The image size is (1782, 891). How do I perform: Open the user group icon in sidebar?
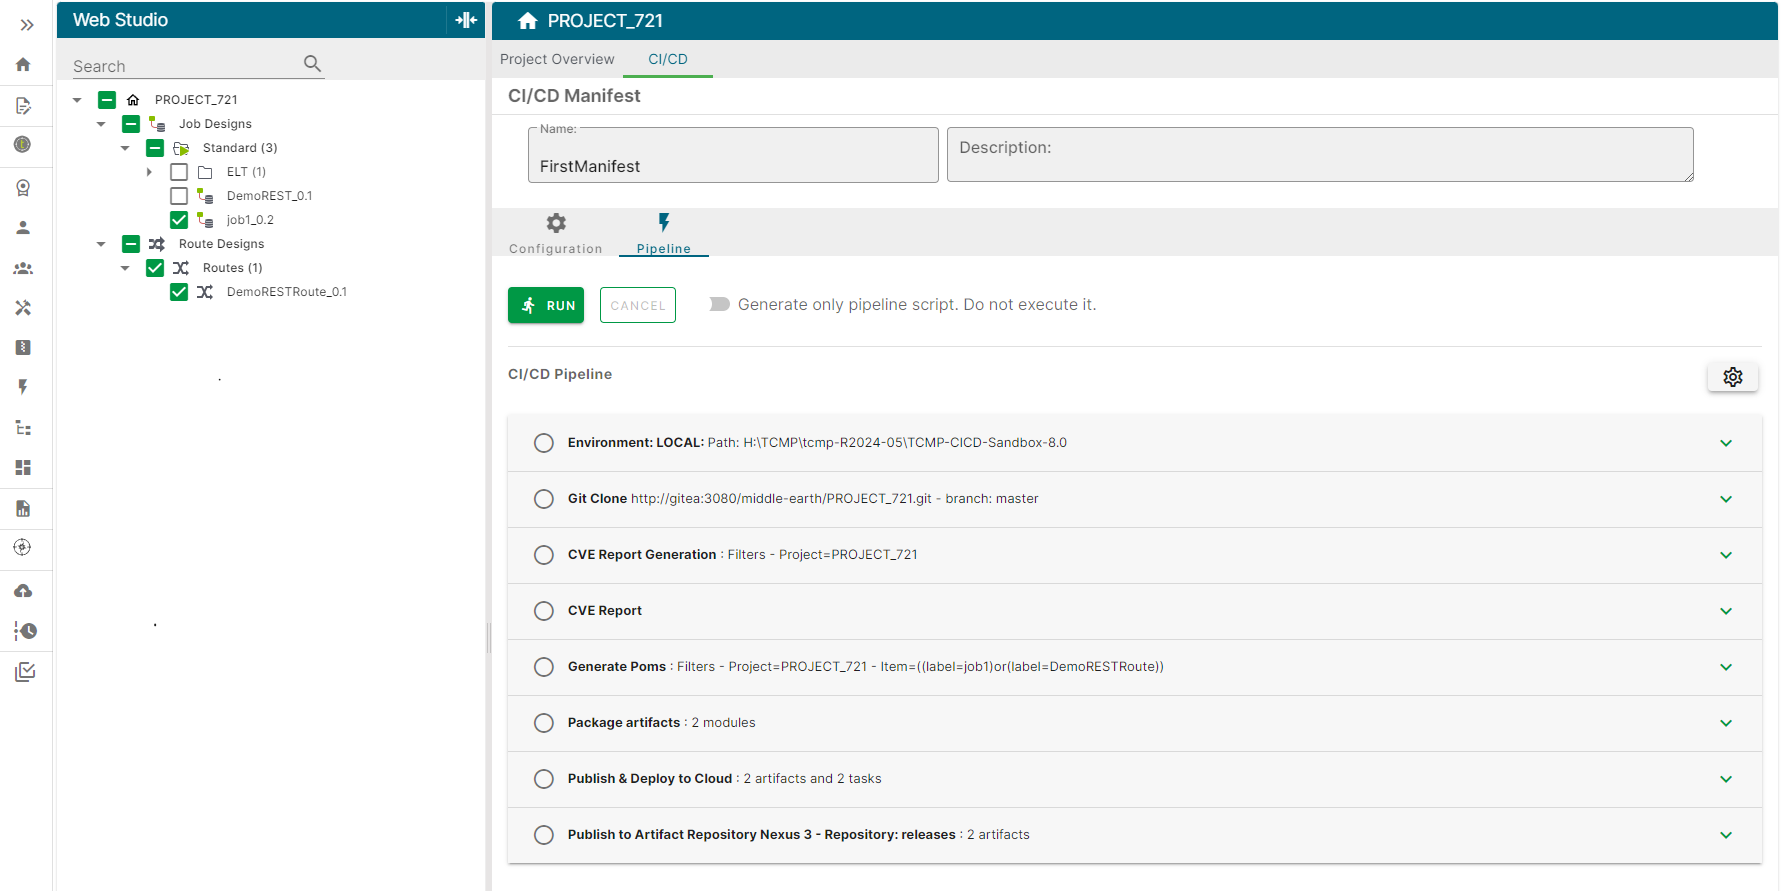pyautogui.click(x=23, y=268)
